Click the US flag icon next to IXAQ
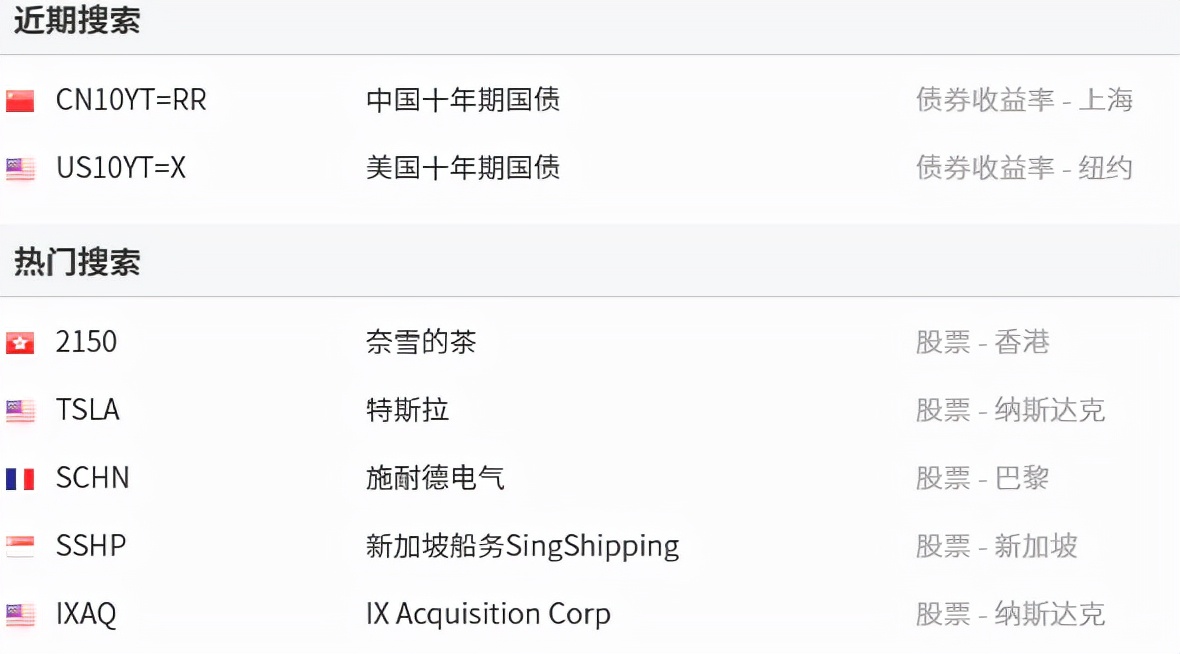This screenshot has width=1180, height=654. click(x=21, y=614)
